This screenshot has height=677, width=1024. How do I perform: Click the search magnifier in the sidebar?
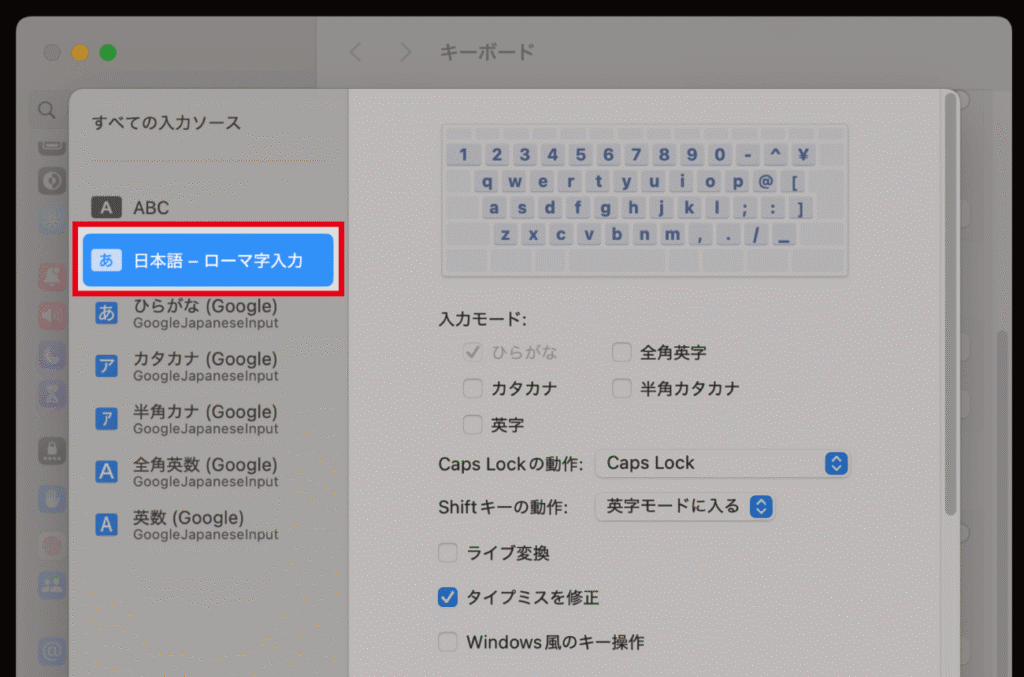point(46,111)
